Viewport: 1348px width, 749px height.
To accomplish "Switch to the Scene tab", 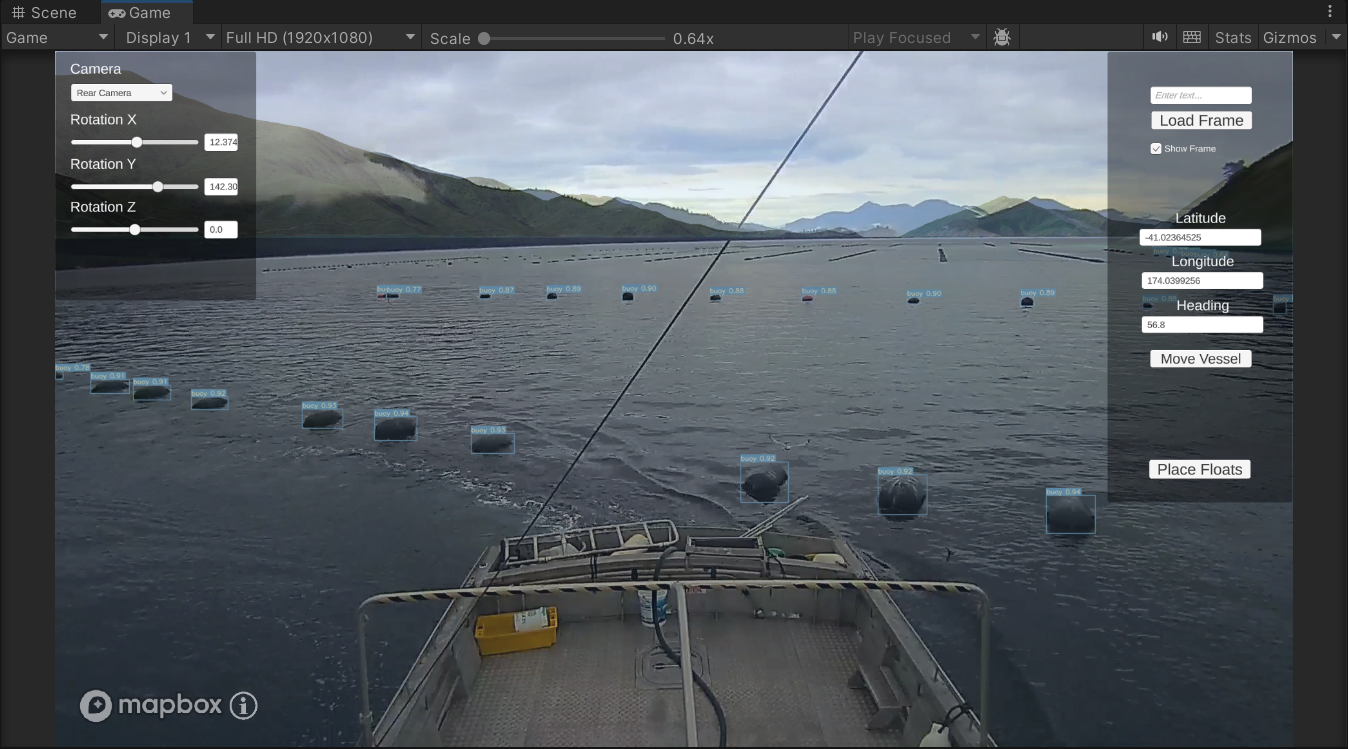I will [45, 12].
